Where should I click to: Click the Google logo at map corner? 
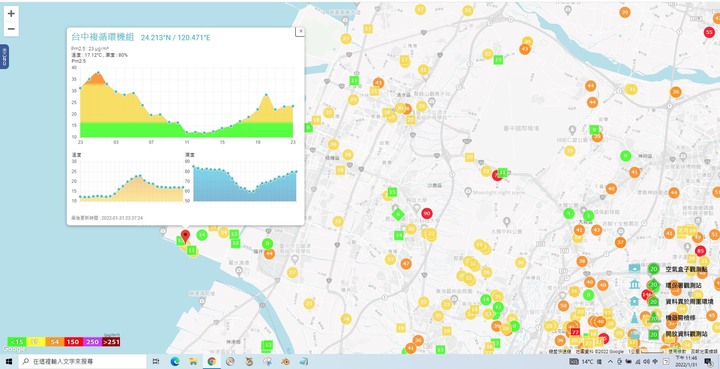click(x=13, y=349)
